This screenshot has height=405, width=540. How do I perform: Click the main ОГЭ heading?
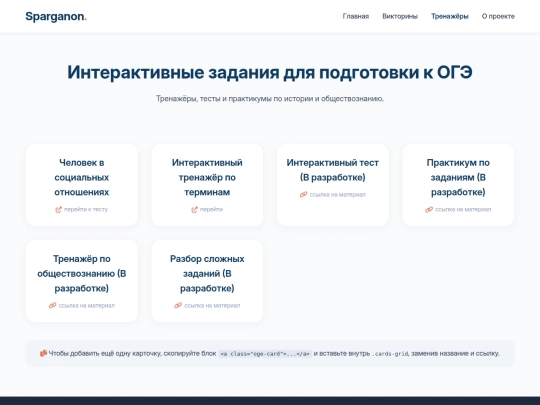point(270,72)
